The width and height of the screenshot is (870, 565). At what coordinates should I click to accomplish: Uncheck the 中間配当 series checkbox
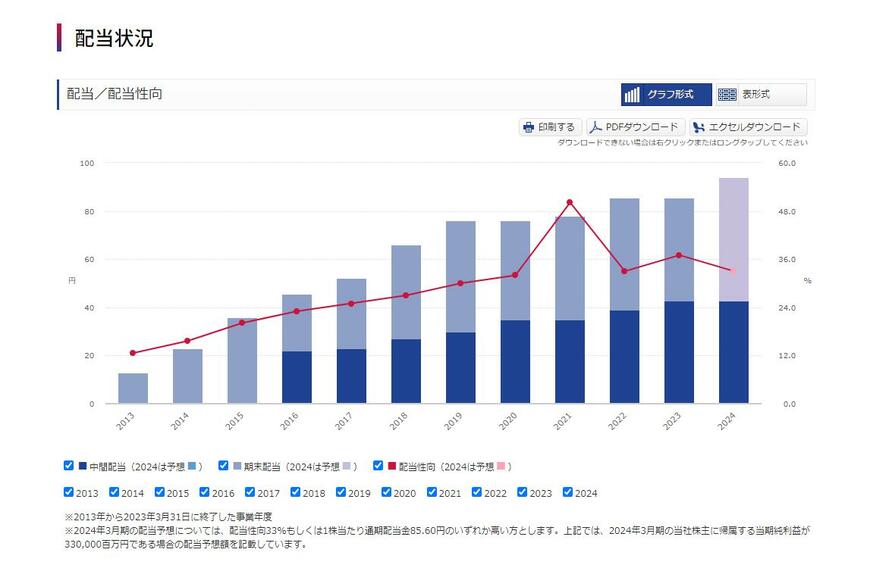[69, 466]
